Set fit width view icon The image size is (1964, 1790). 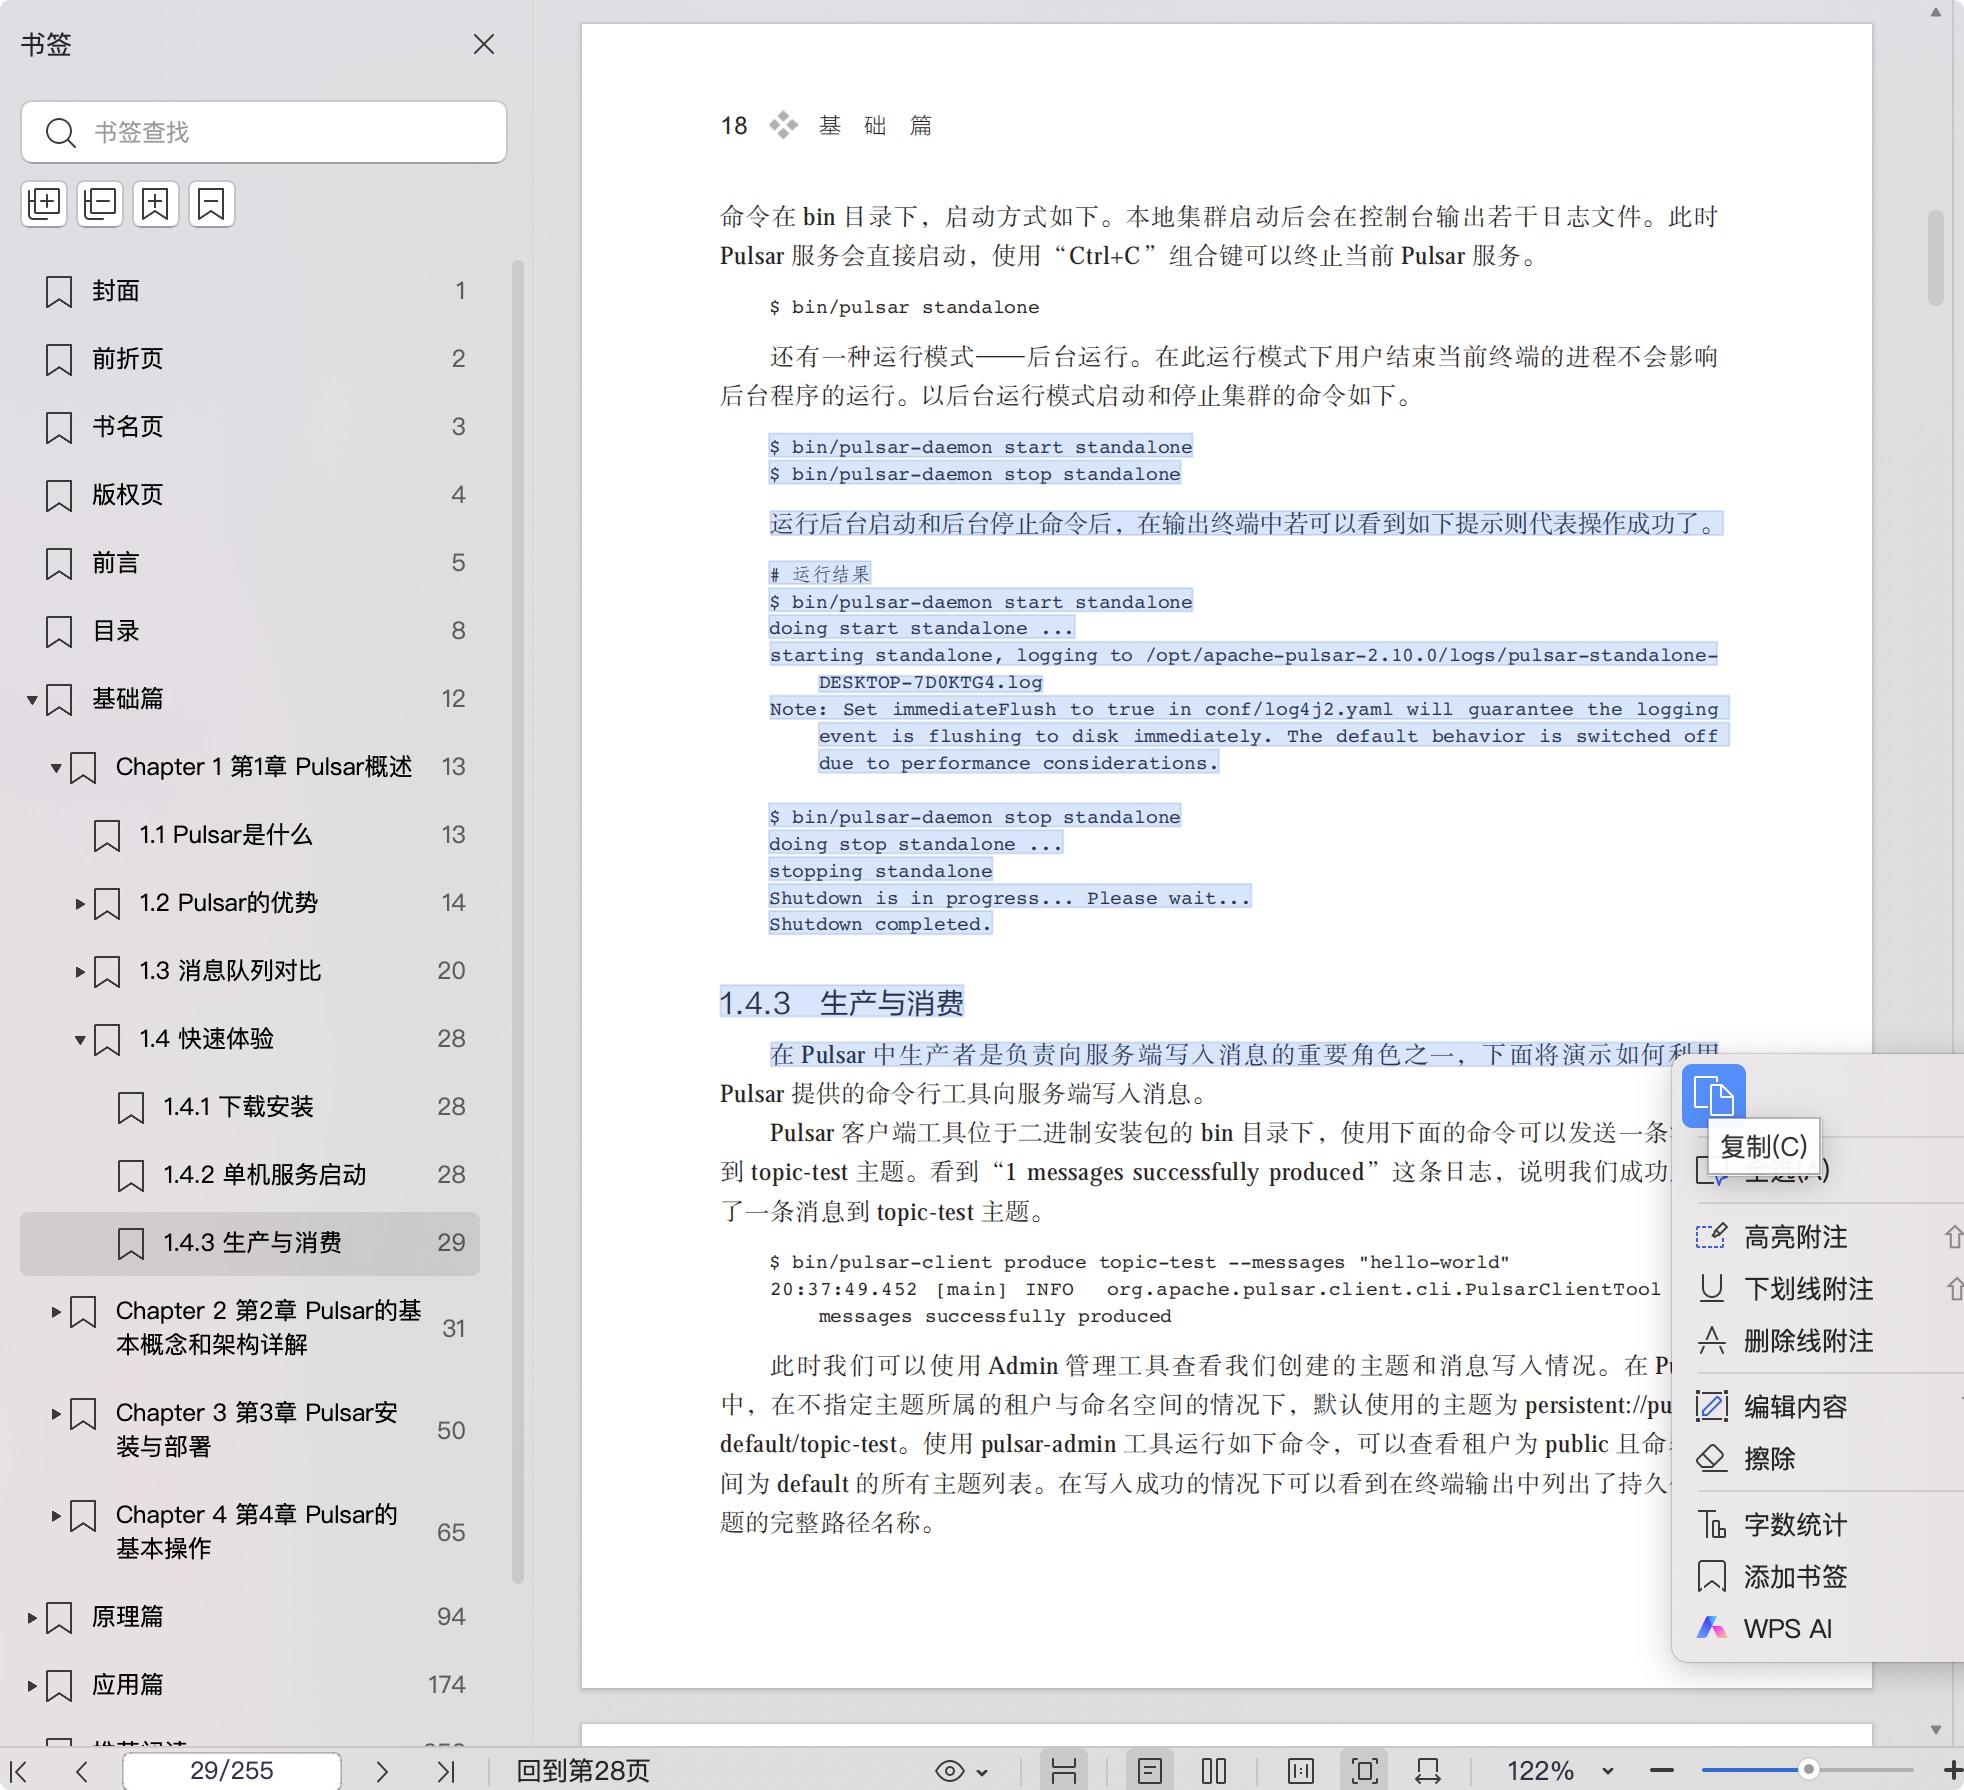tap(1428, 1771)
